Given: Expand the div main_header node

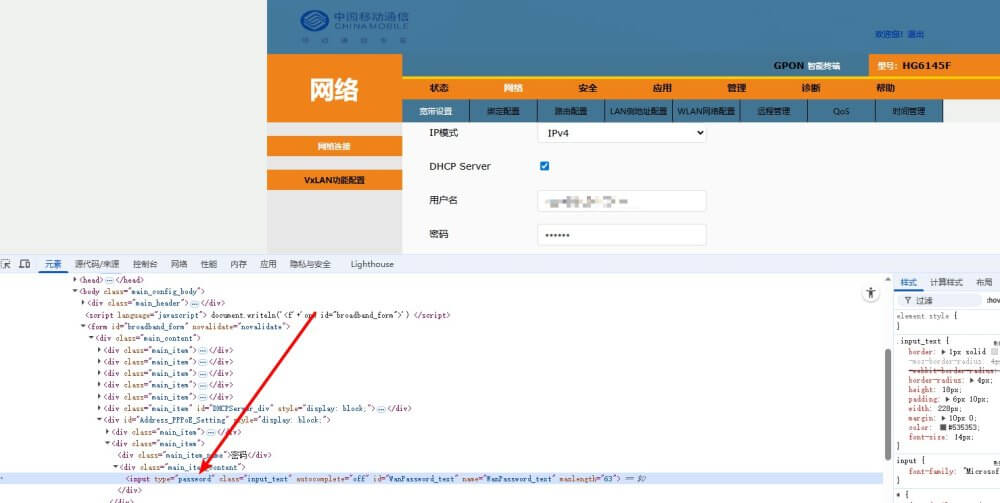Looking at the screenshot, I should [83, 303].
